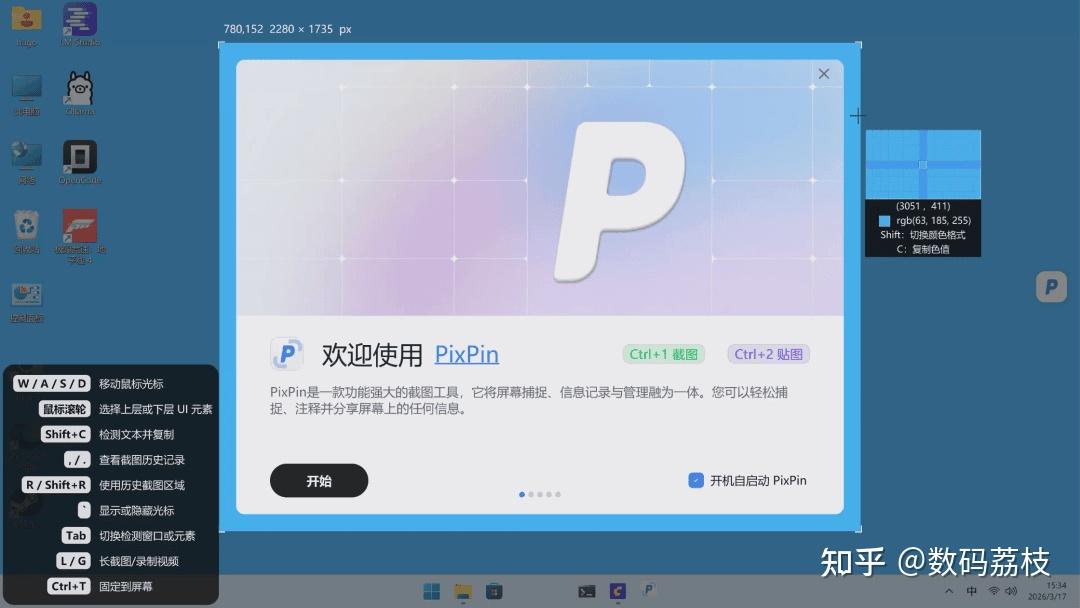Image resolution: width=1080 pixels, height=608 pixels.
Task: Select the first page indicator dot
Action: tap(522, 494)
